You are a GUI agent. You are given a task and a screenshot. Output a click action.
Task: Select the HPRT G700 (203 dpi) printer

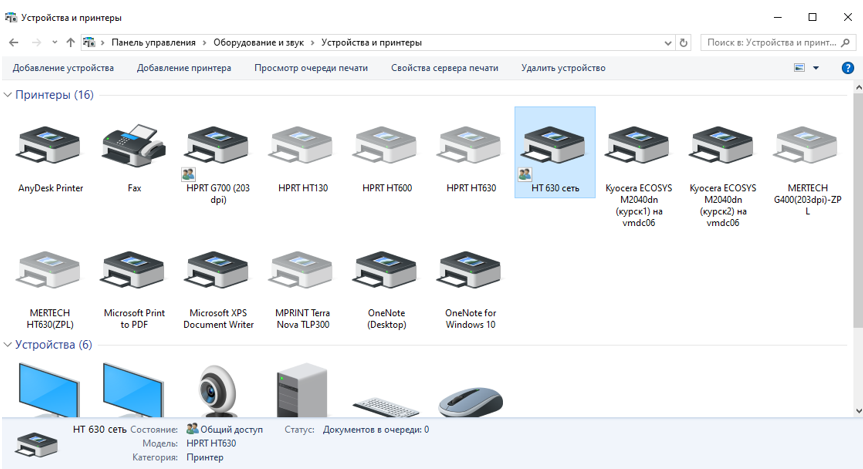218,148
